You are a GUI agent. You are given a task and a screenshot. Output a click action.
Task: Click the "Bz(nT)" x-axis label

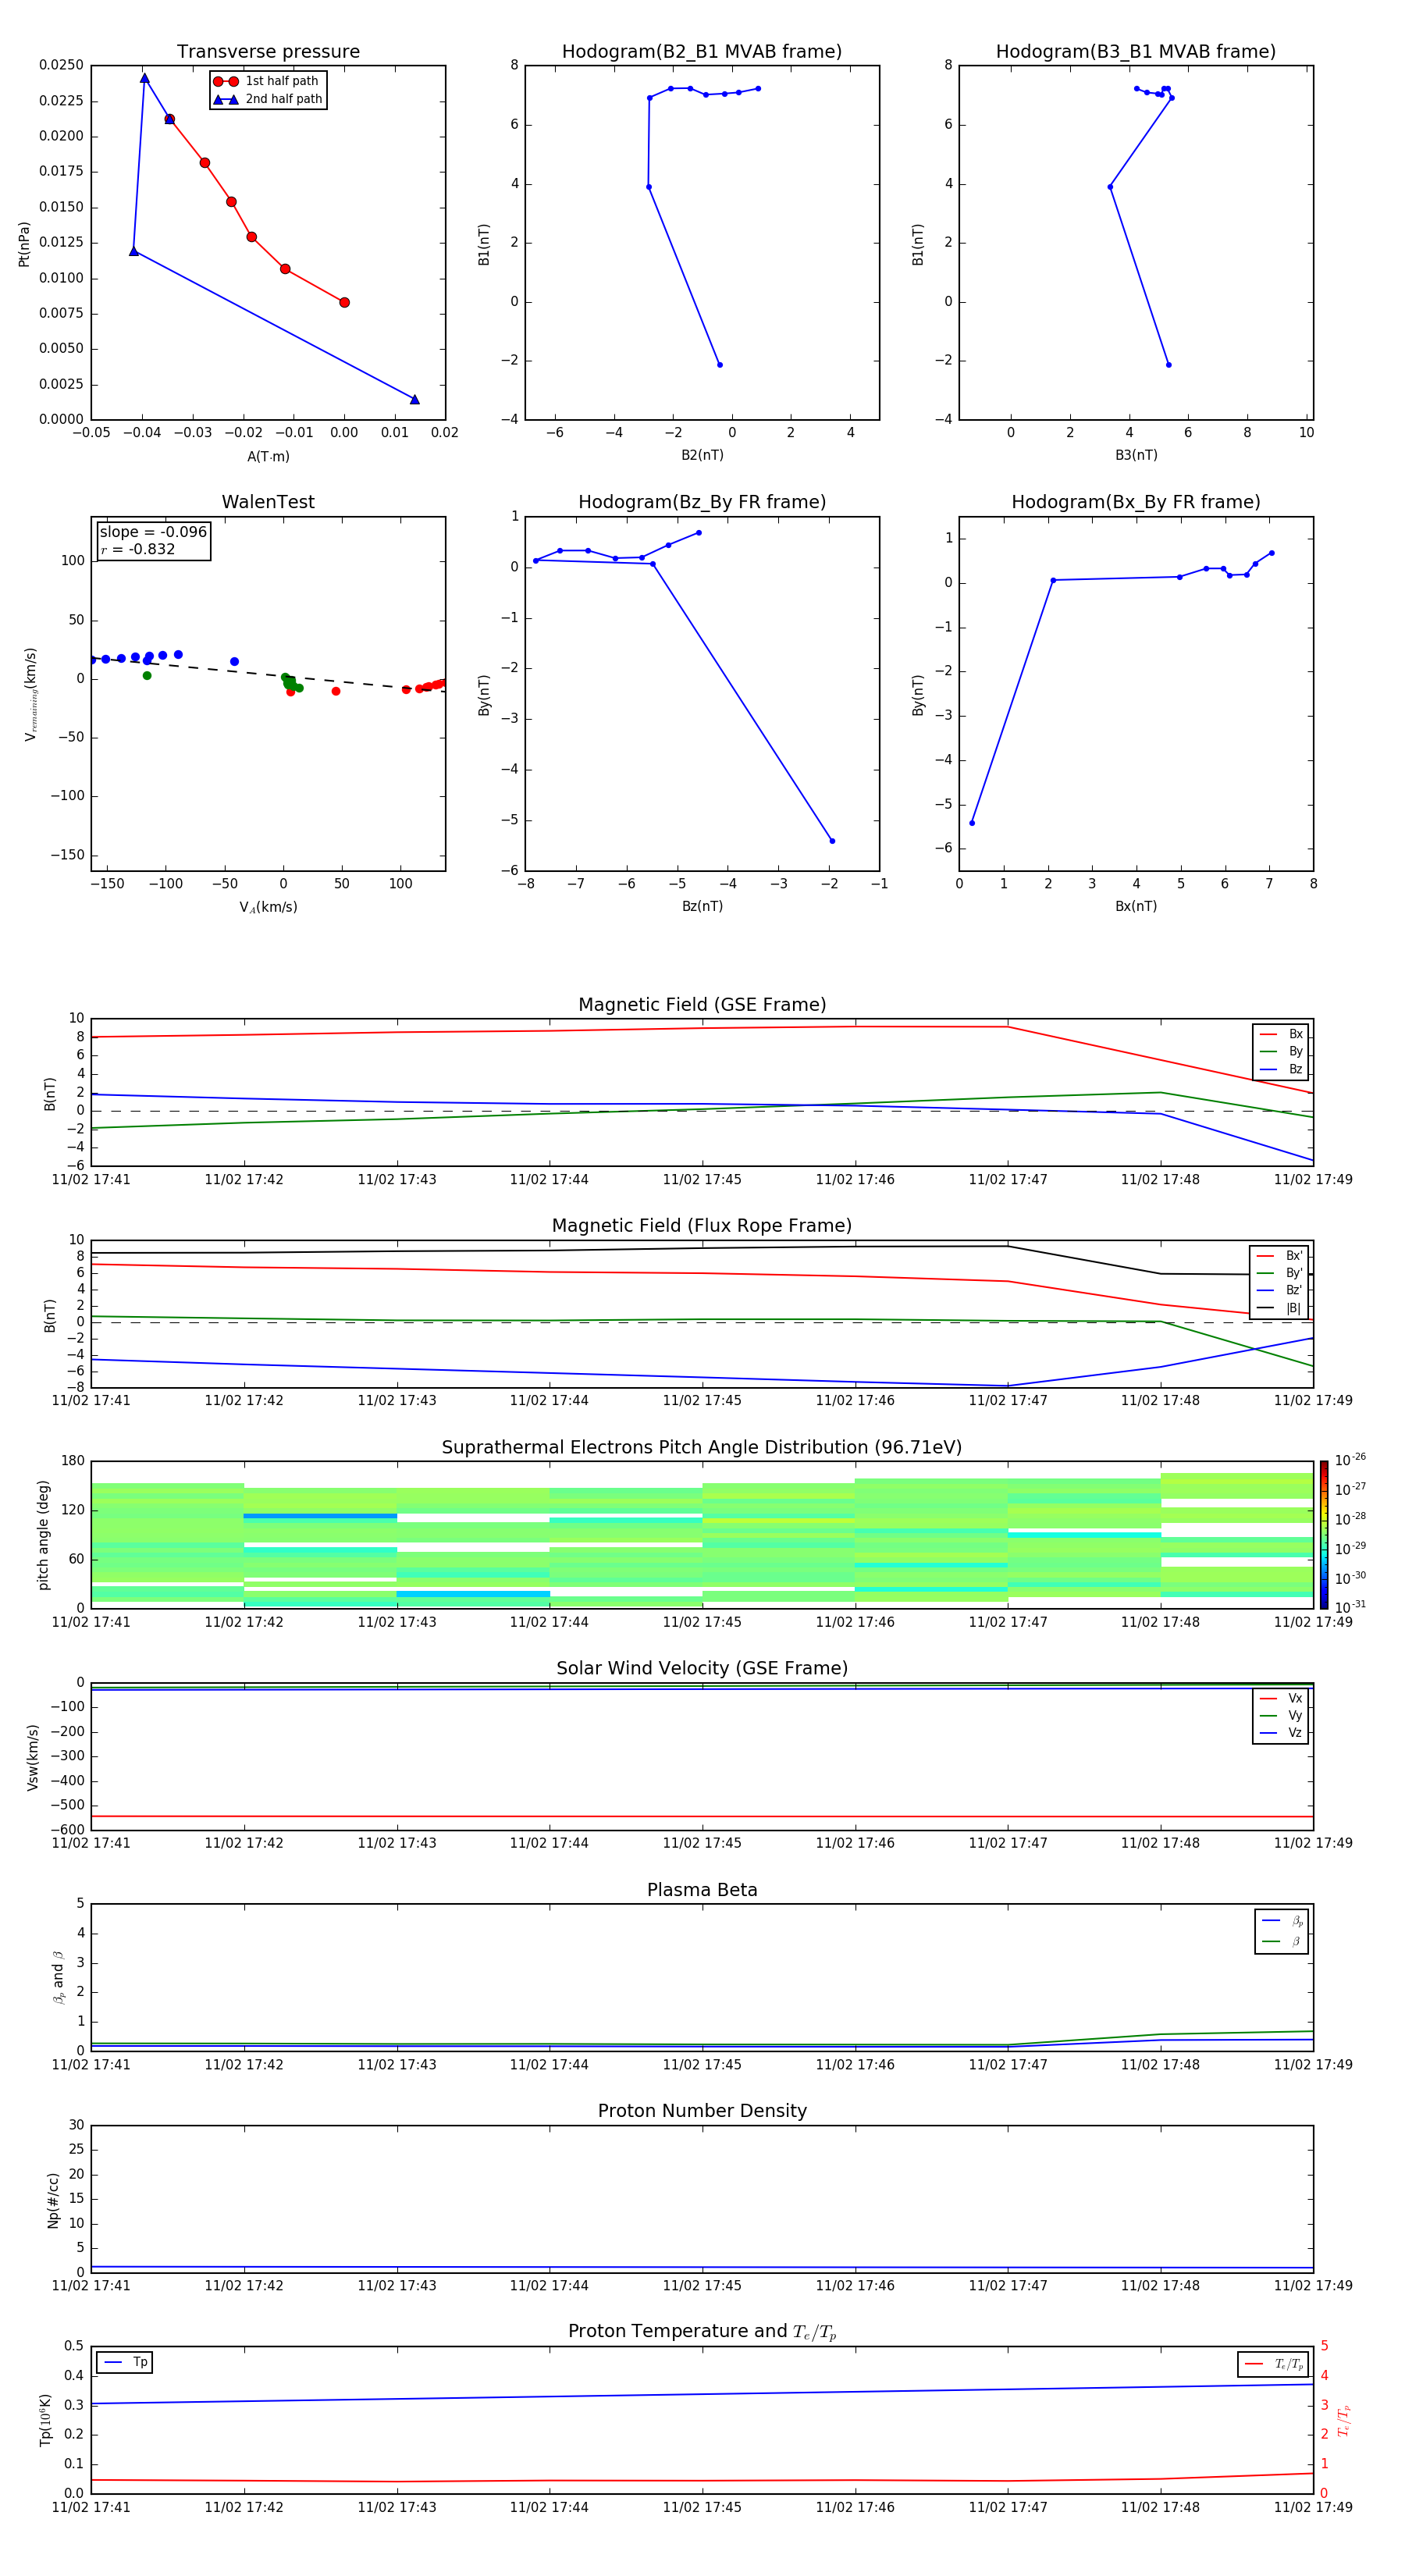[702, 906]
